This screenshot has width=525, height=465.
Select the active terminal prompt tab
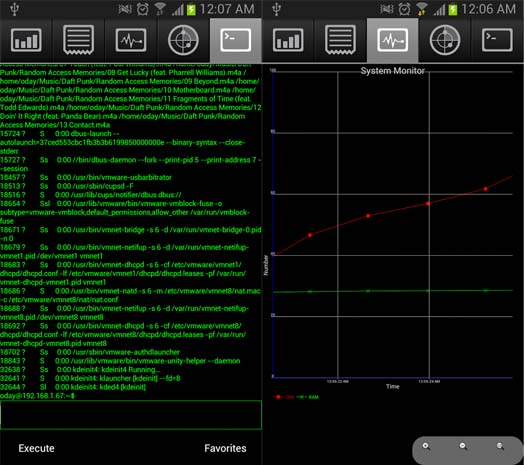(x=236, y=40)
